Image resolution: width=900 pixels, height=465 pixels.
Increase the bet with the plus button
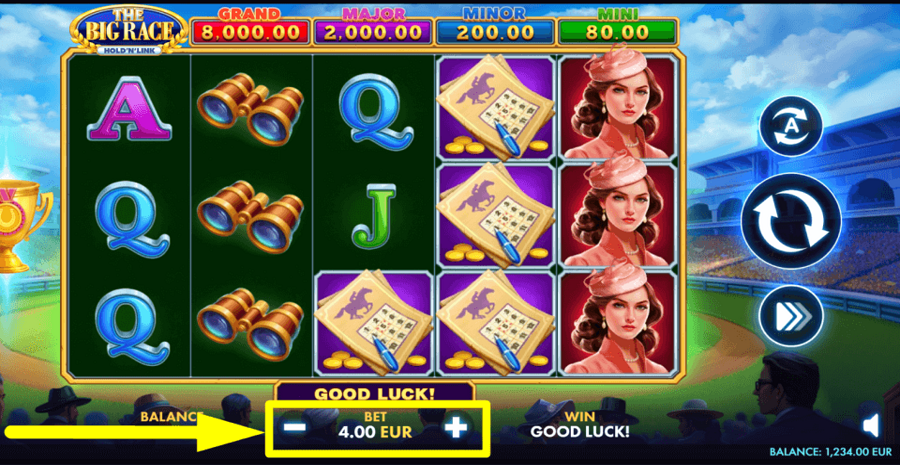click(456, 428)
